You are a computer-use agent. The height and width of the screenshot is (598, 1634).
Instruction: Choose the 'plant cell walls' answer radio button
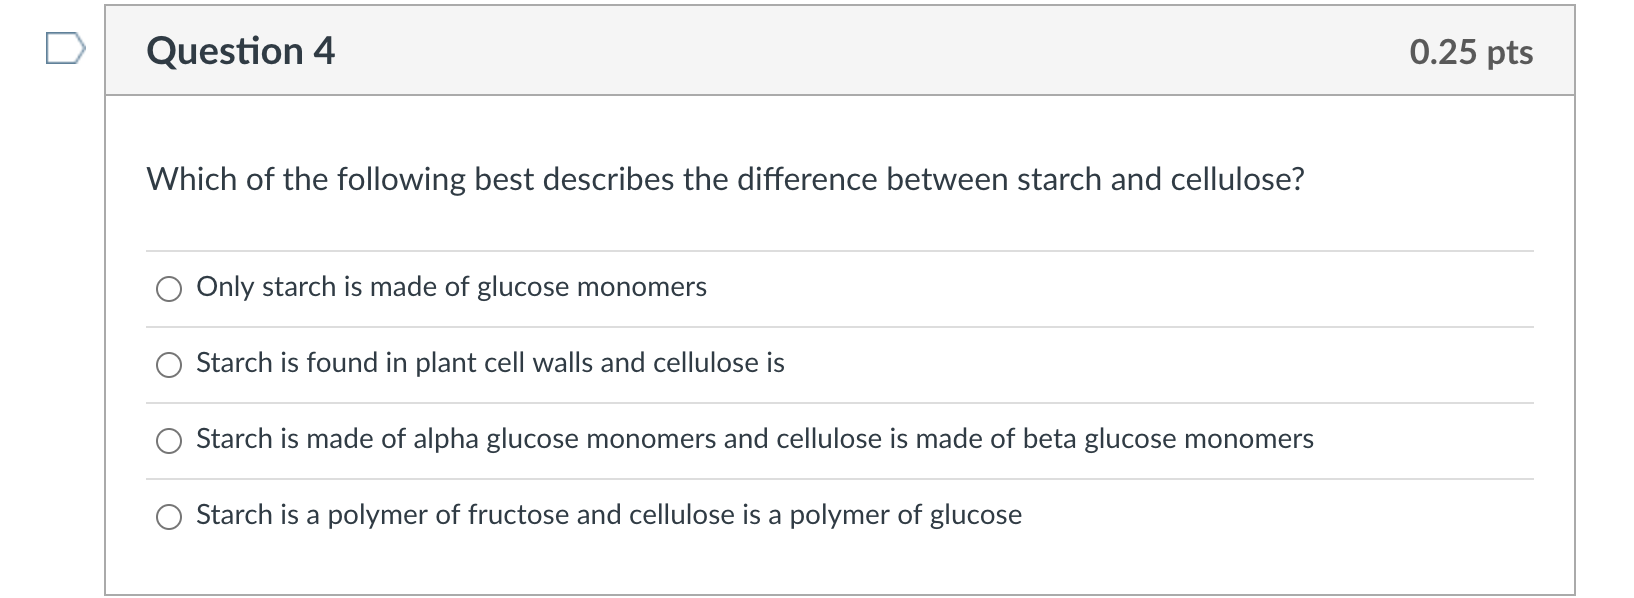(x=169, y=365)
